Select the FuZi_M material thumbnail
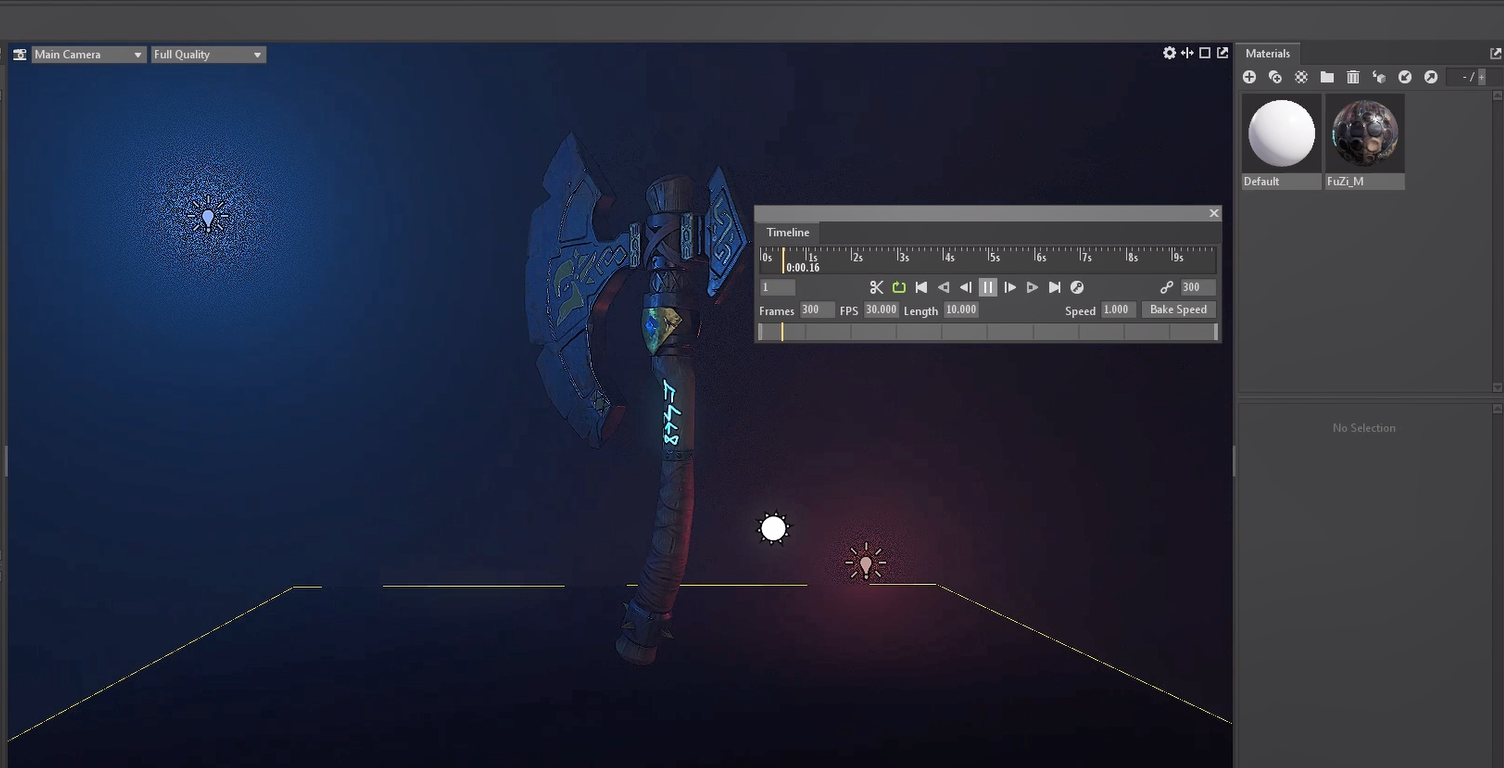Screen dimensions: 1504x768 tap(1364, 133)
